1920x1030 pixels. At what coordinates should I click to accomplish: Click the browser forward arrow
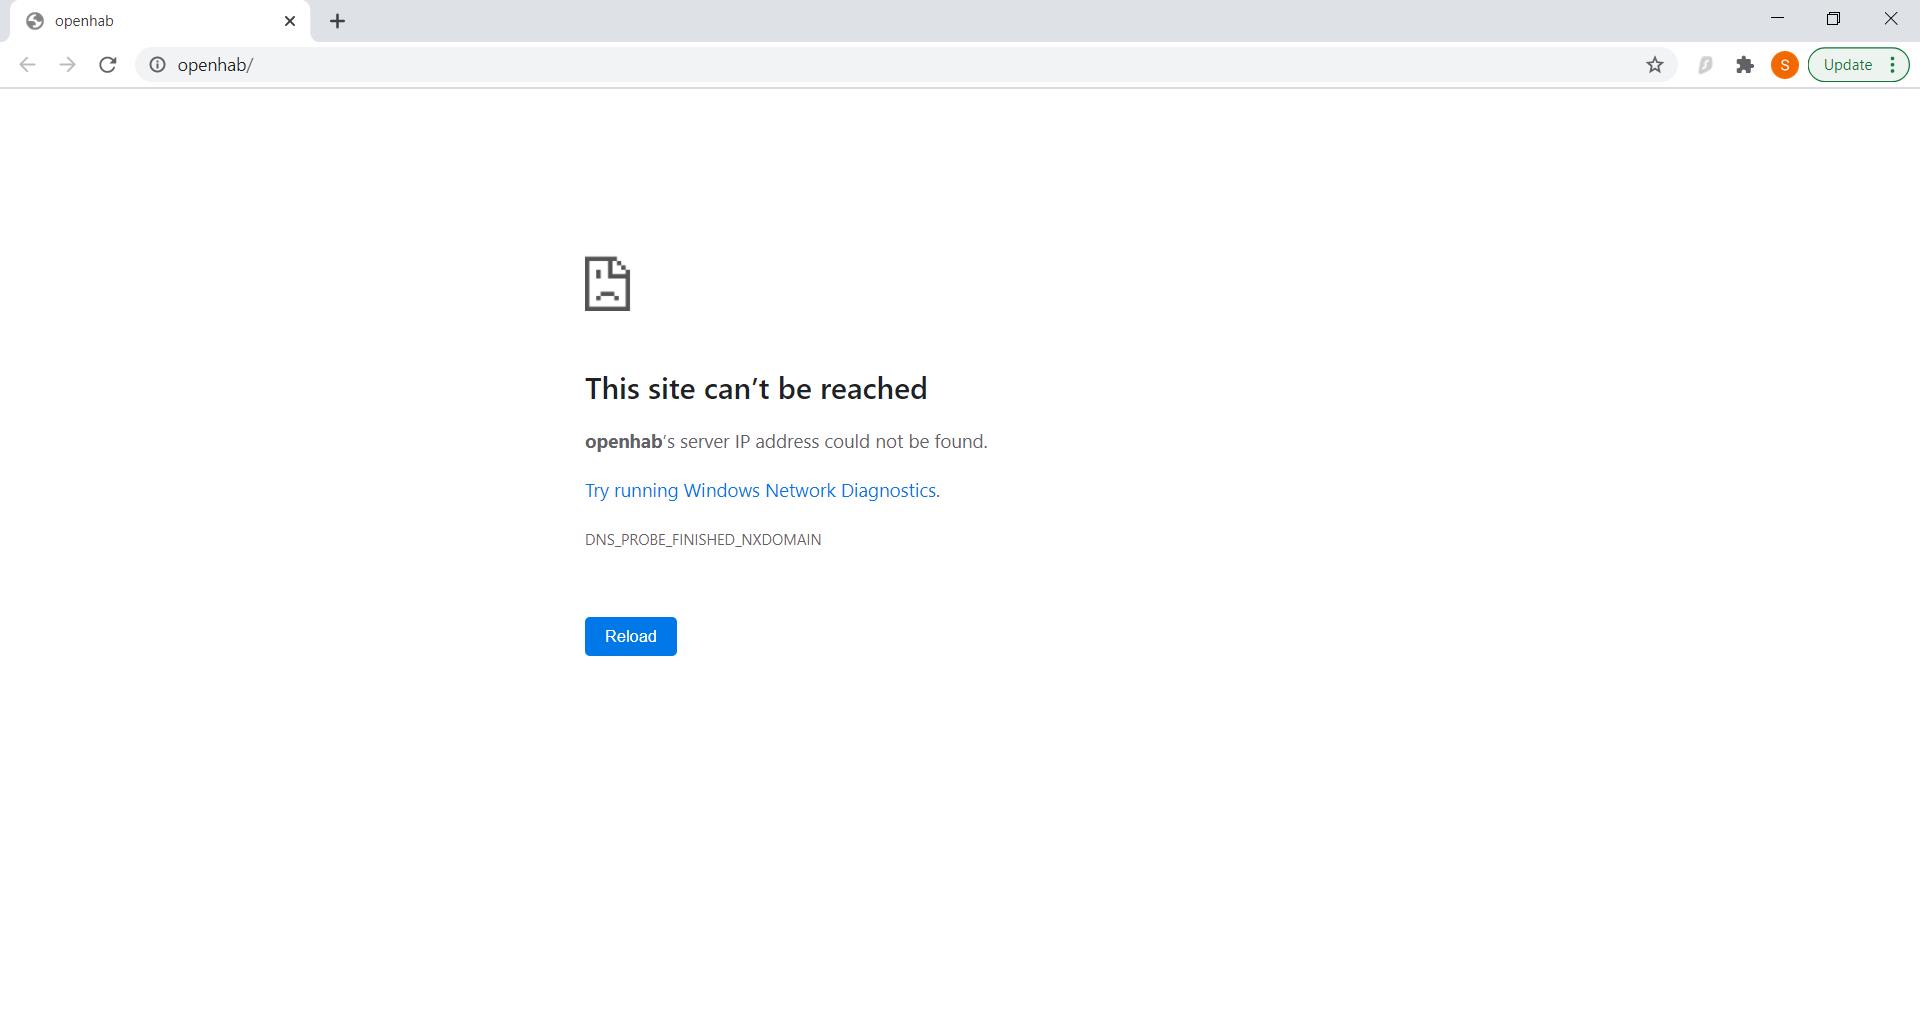pos(68,65)
